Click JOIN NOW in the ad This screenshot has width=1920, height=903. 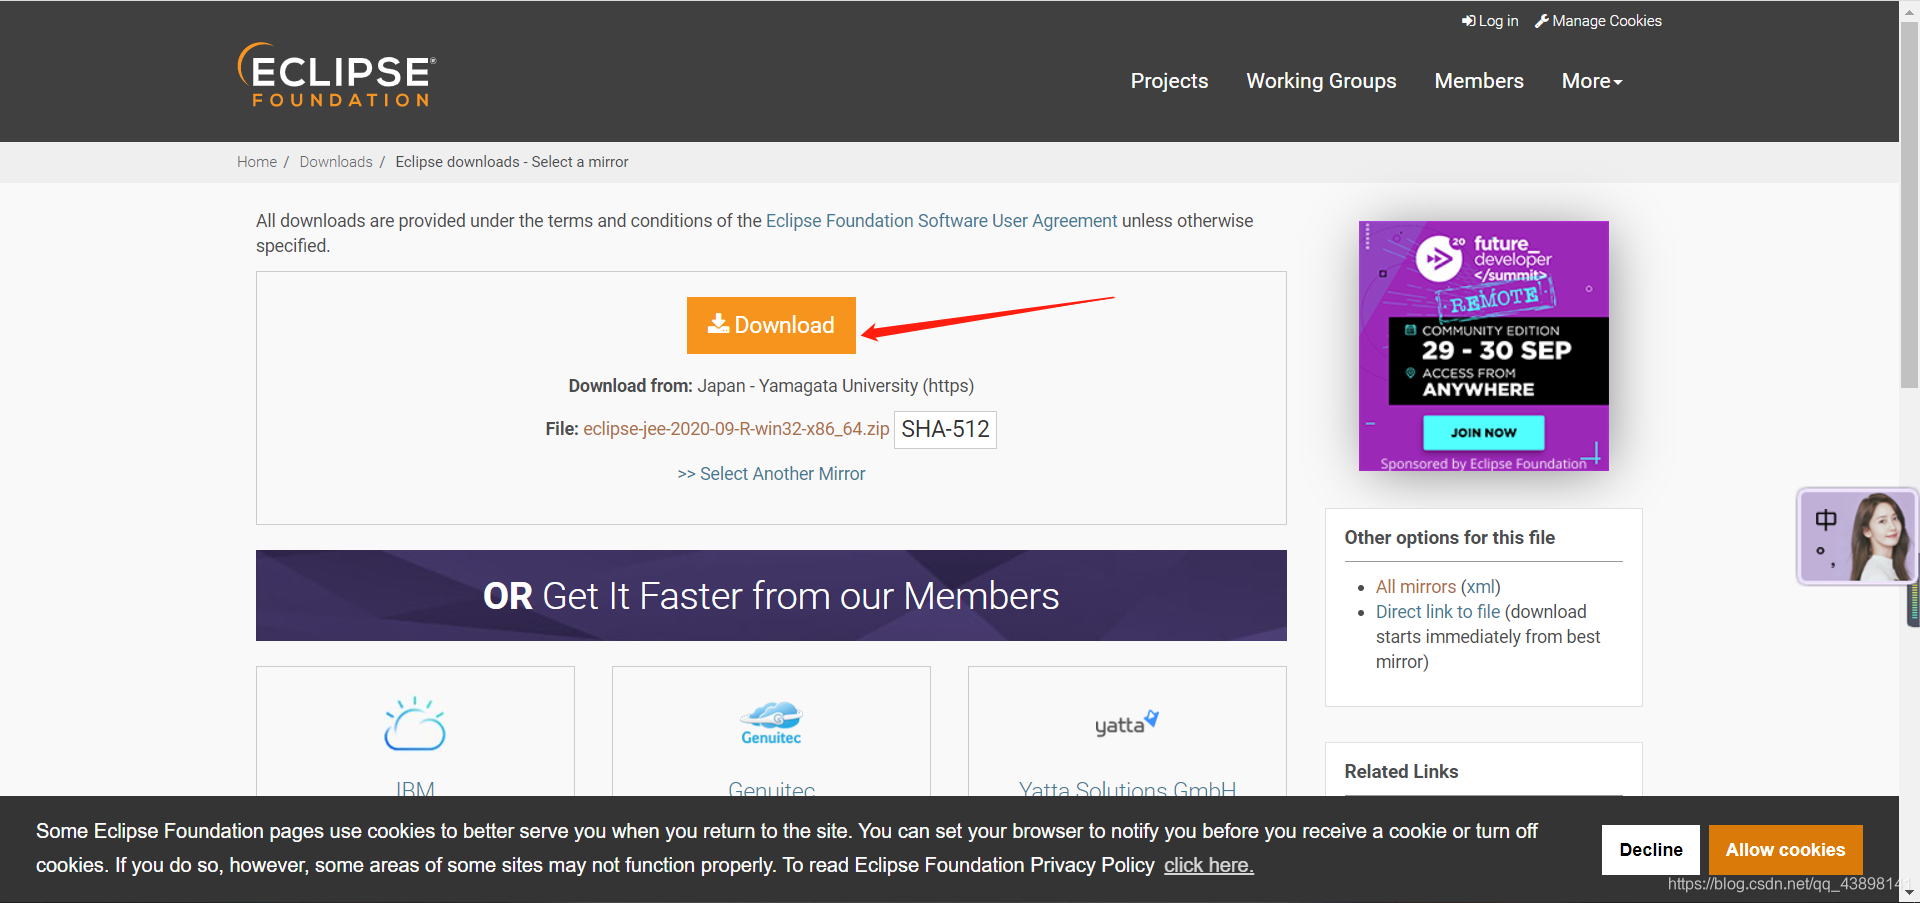(1484, 433)
